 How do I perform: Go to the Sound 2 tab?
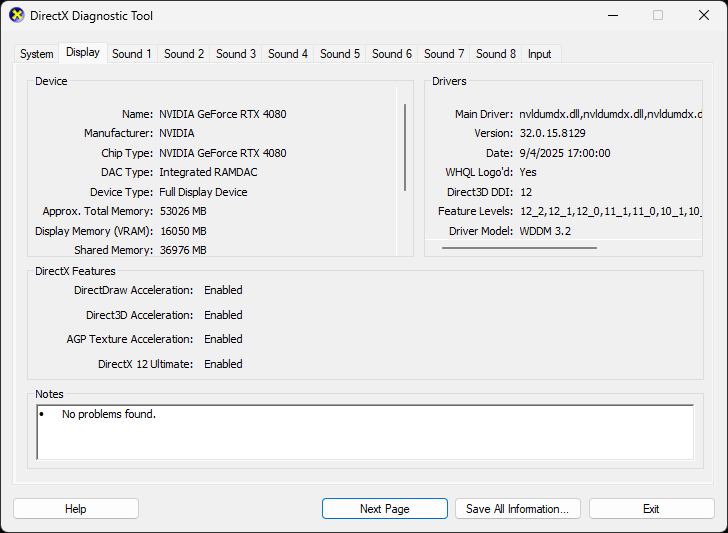[x=184, y=54]
